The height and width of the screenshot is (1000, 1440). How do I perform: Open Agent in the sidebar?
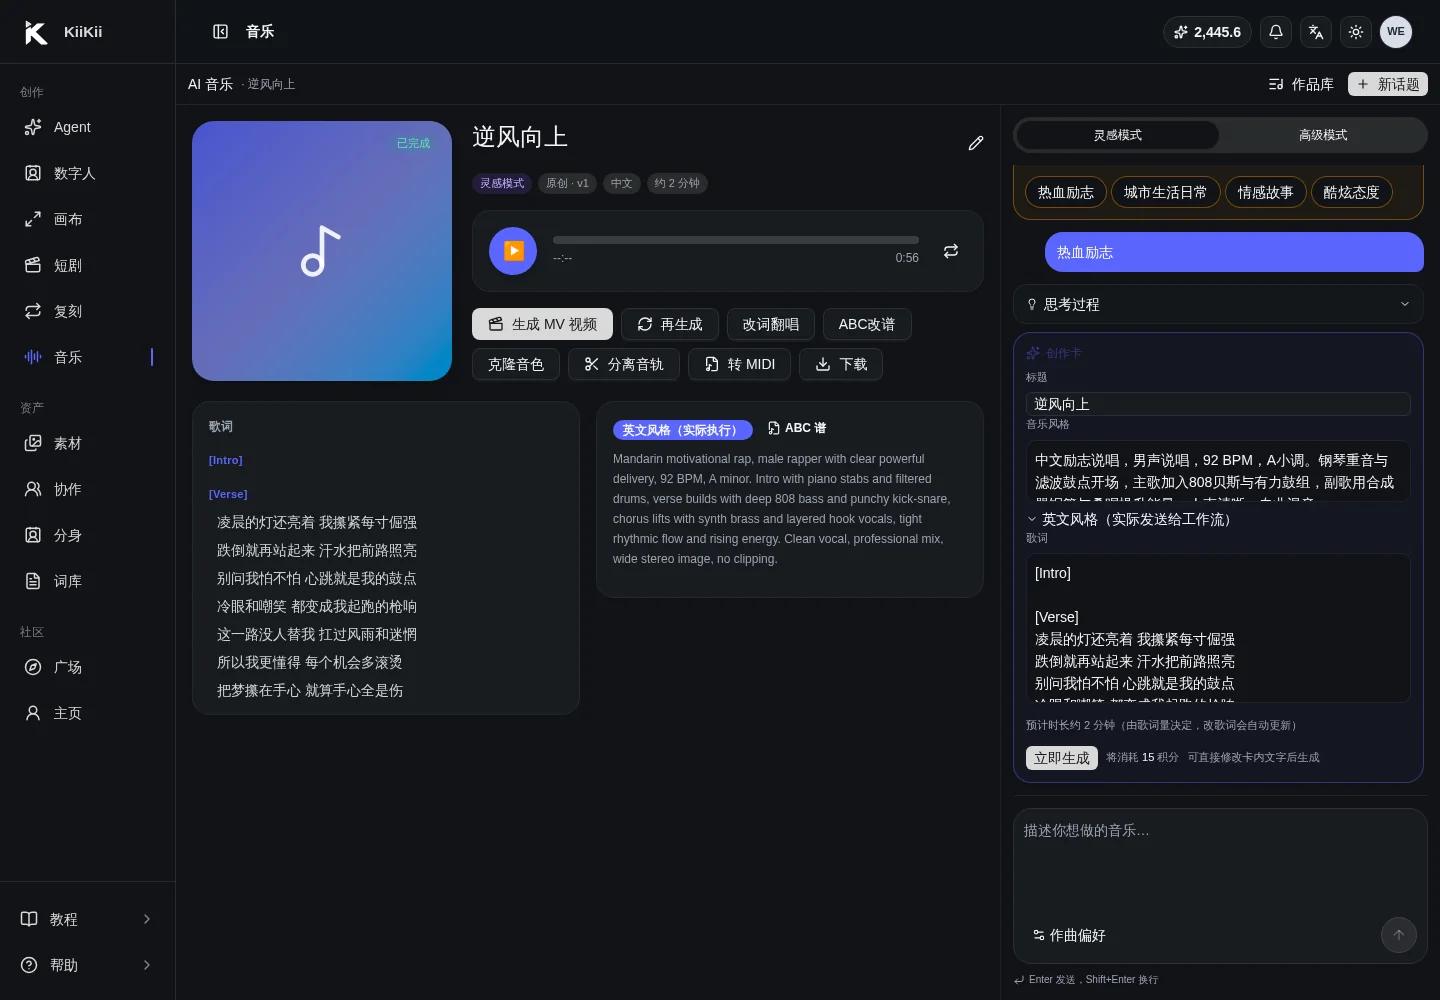[88, 127]
